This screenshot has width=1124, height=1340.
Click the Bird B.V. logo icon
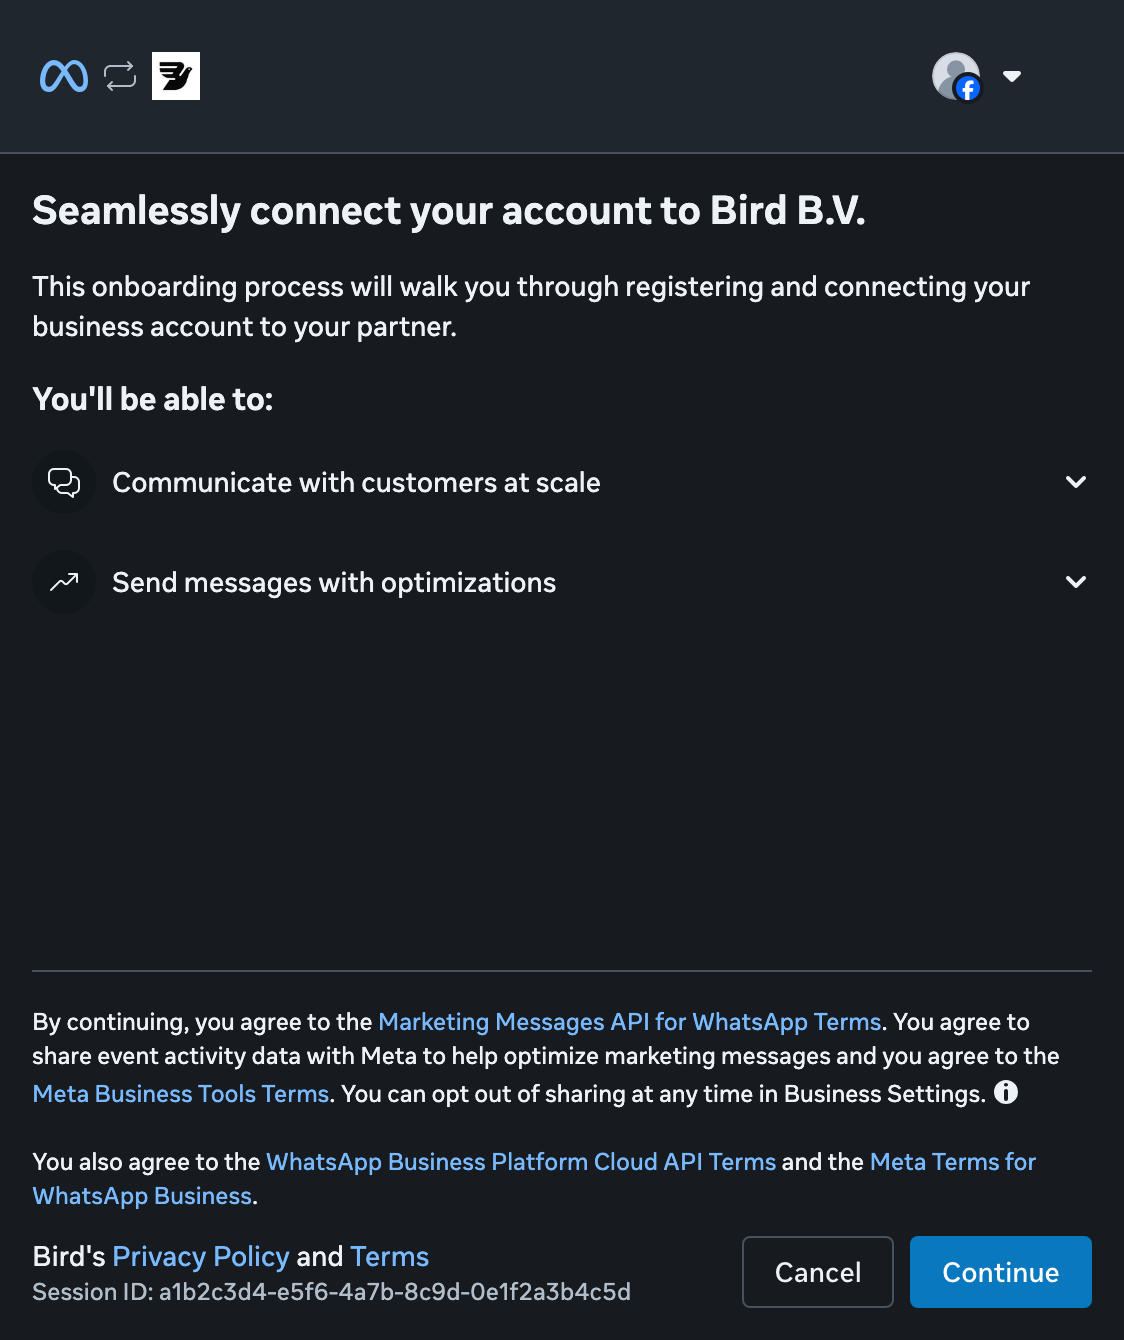[176, 76]
